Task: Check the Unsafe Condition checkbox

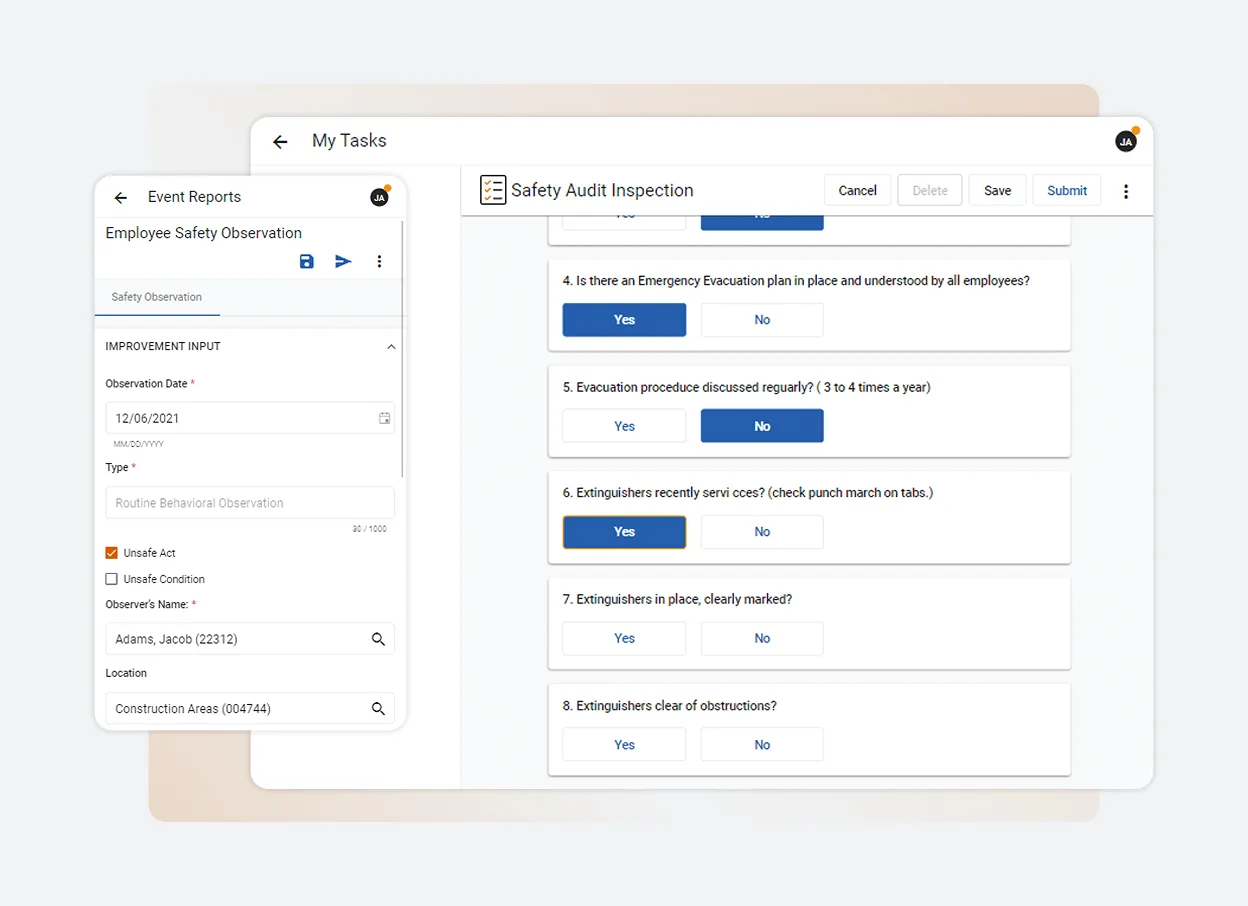Action: coord(113,579)
